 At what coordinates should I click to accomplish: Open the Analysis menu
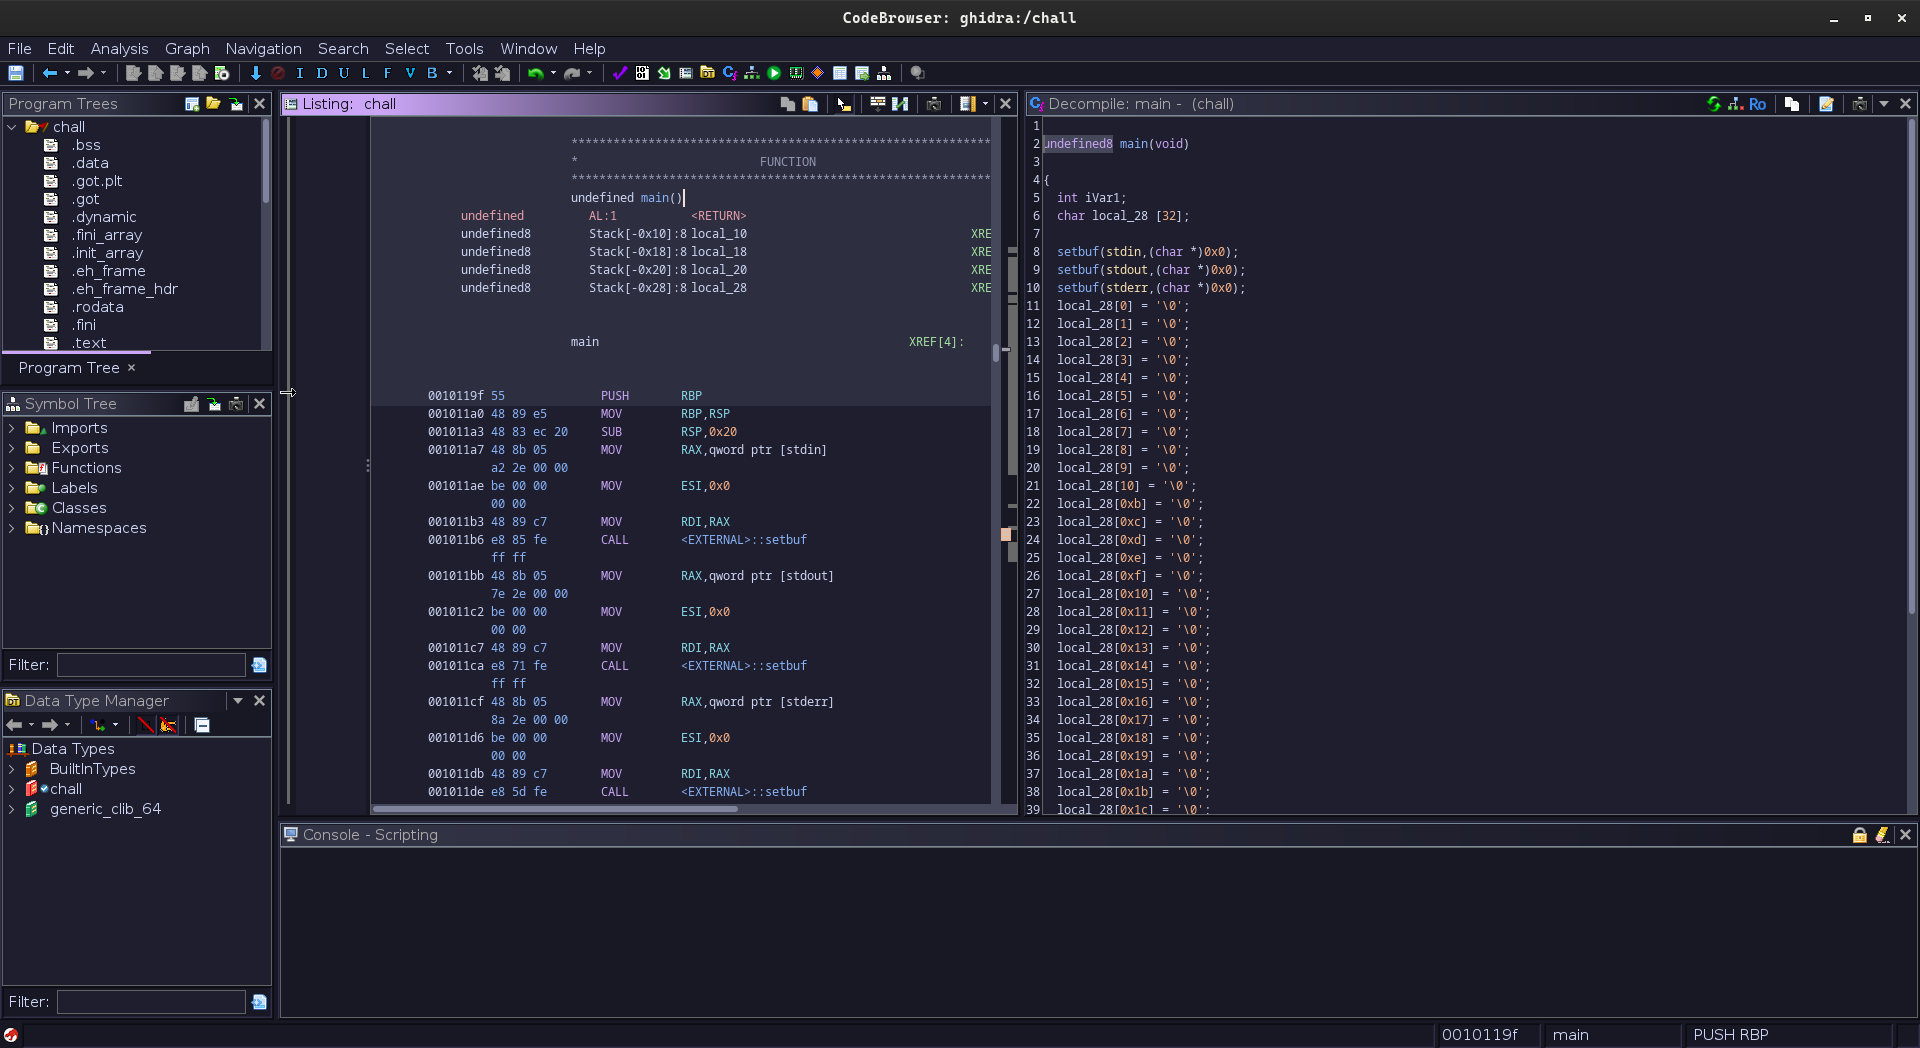pos(119,48)
